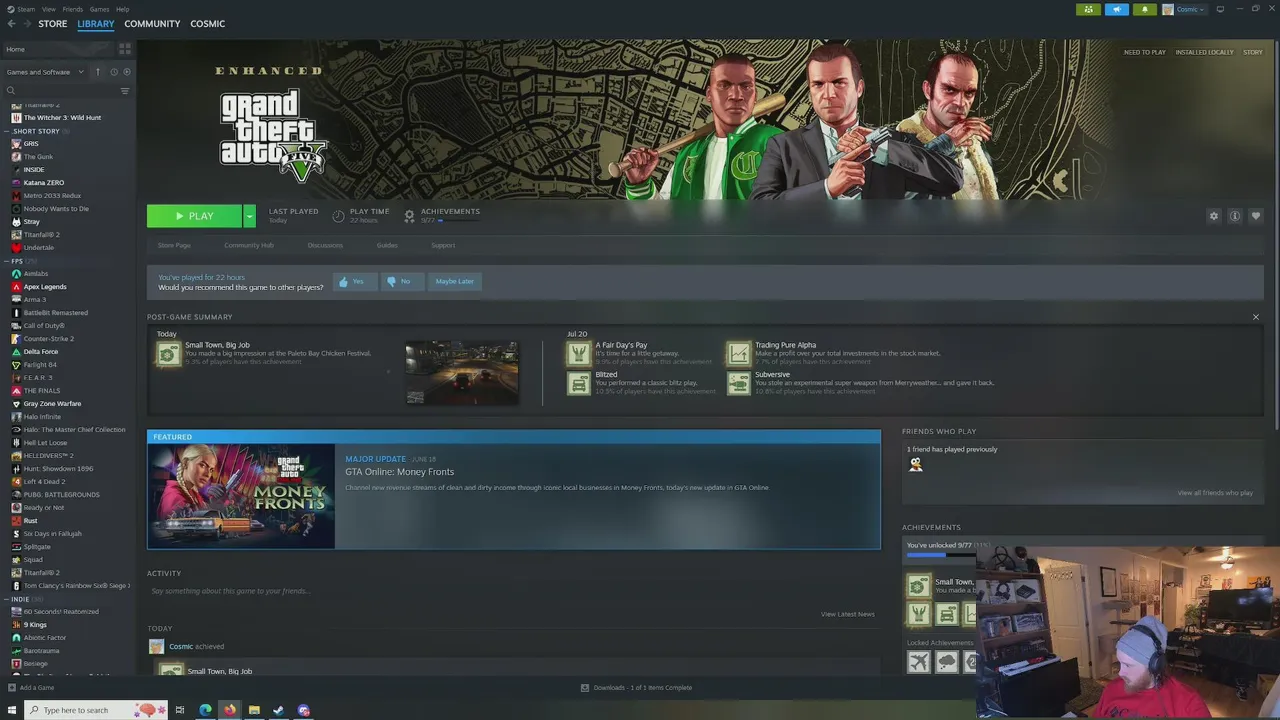This screenshot has width=1280, height=720.
Task: Open the Friends menu
Action: 72,9
